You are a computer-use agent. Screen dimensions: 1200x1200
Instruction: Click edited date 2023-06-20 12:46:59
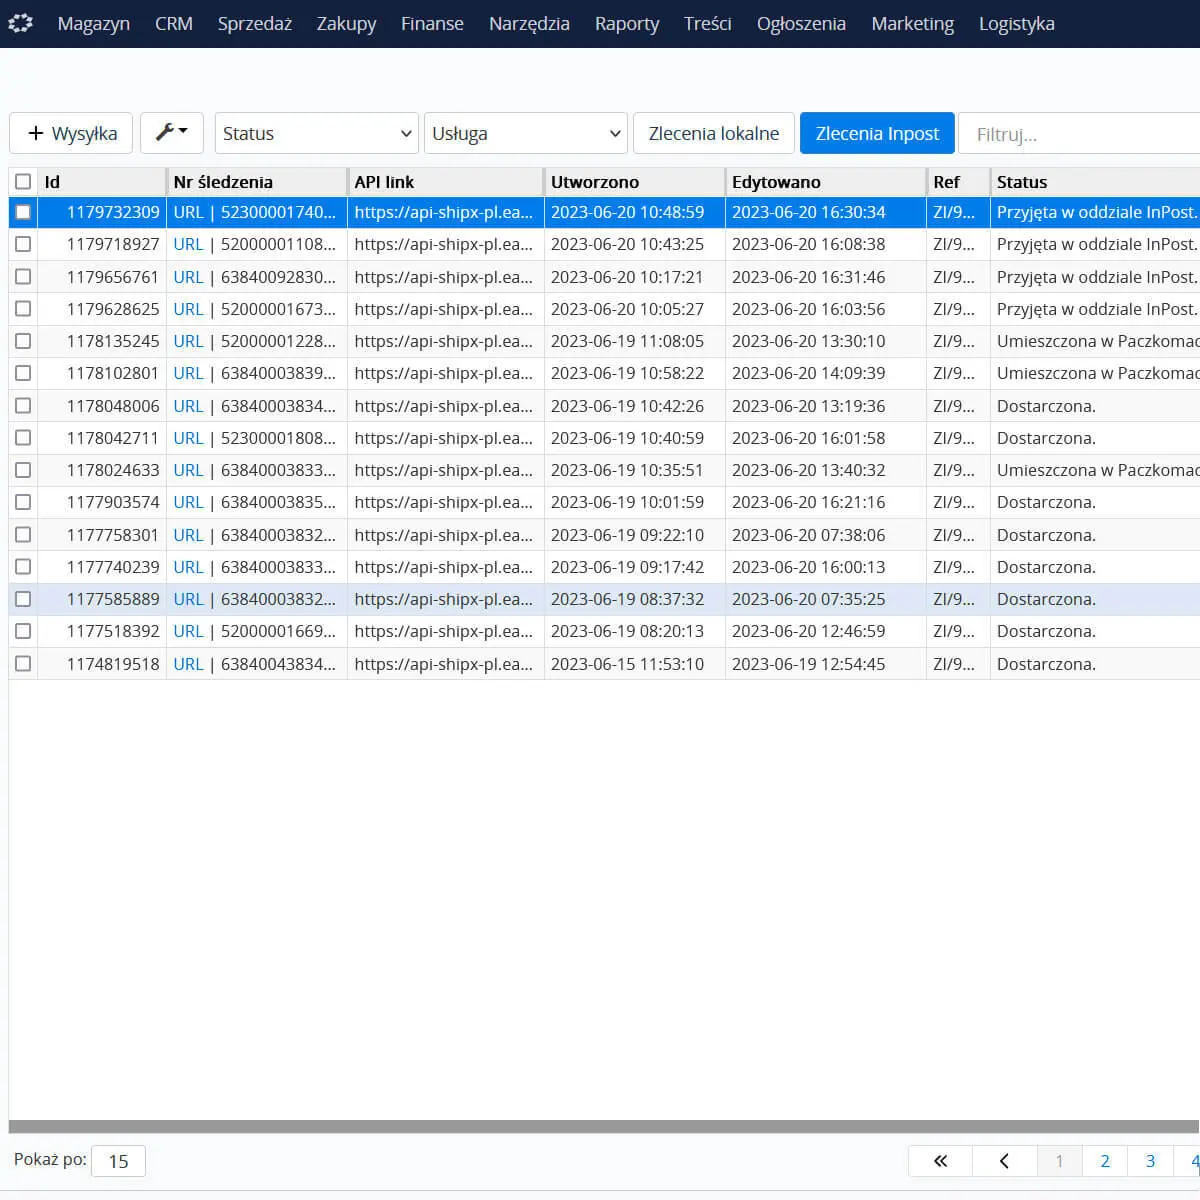coord(808,631)
